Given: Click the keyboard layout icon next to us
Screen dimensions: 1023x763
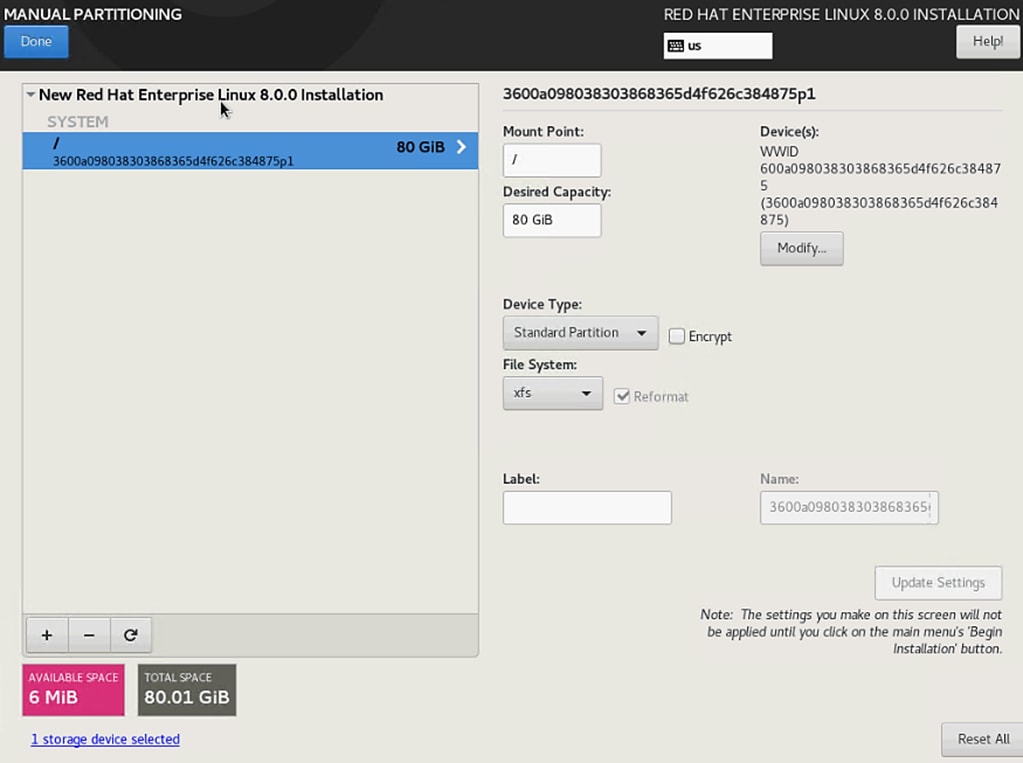Looking at the screenshot, I should click(x=676, y=46).
